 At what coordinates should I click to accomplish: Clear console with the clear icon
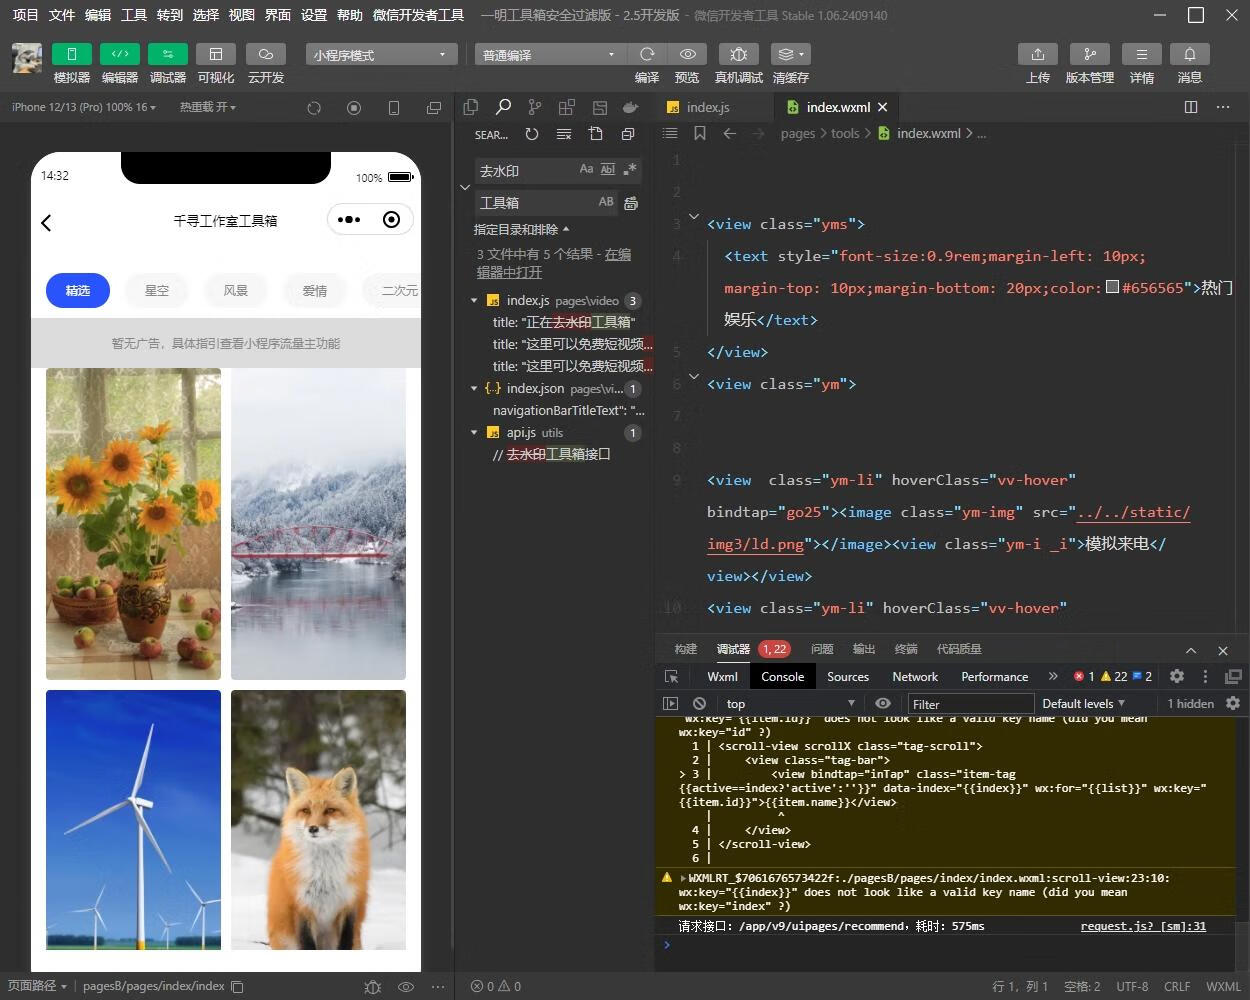point(699,703)
